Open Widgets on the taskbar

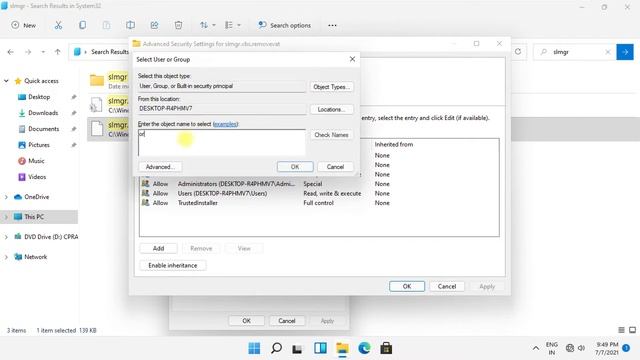320,348
